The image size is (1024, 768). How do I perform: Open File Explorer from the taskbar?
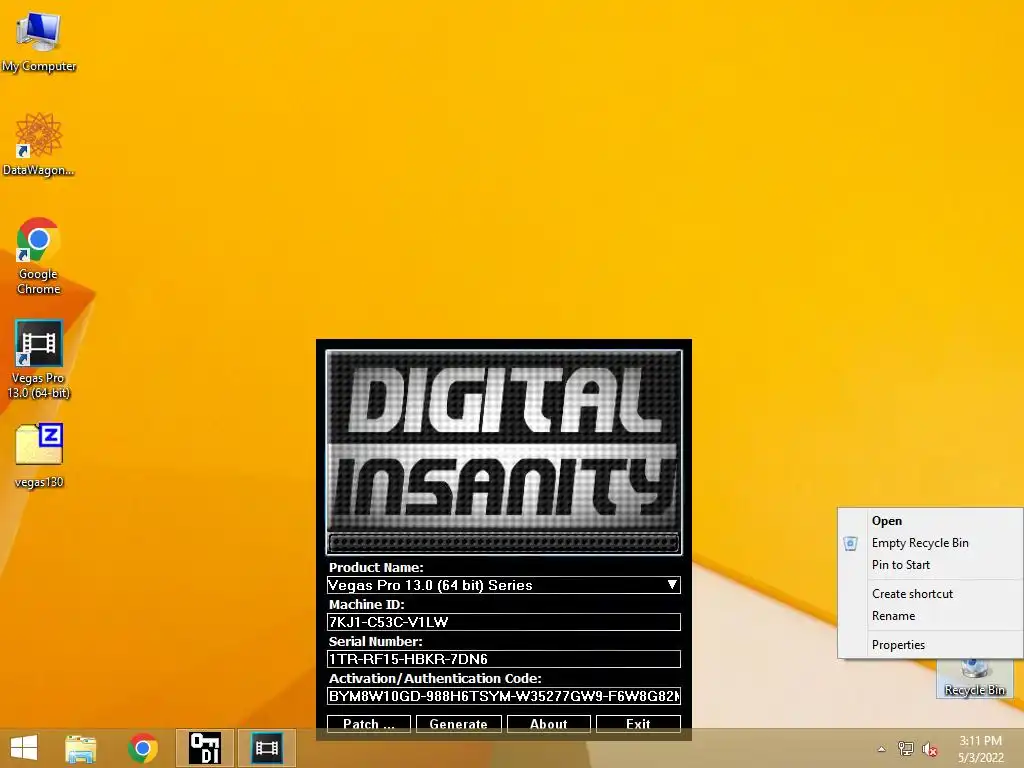(x=81, y=748)
